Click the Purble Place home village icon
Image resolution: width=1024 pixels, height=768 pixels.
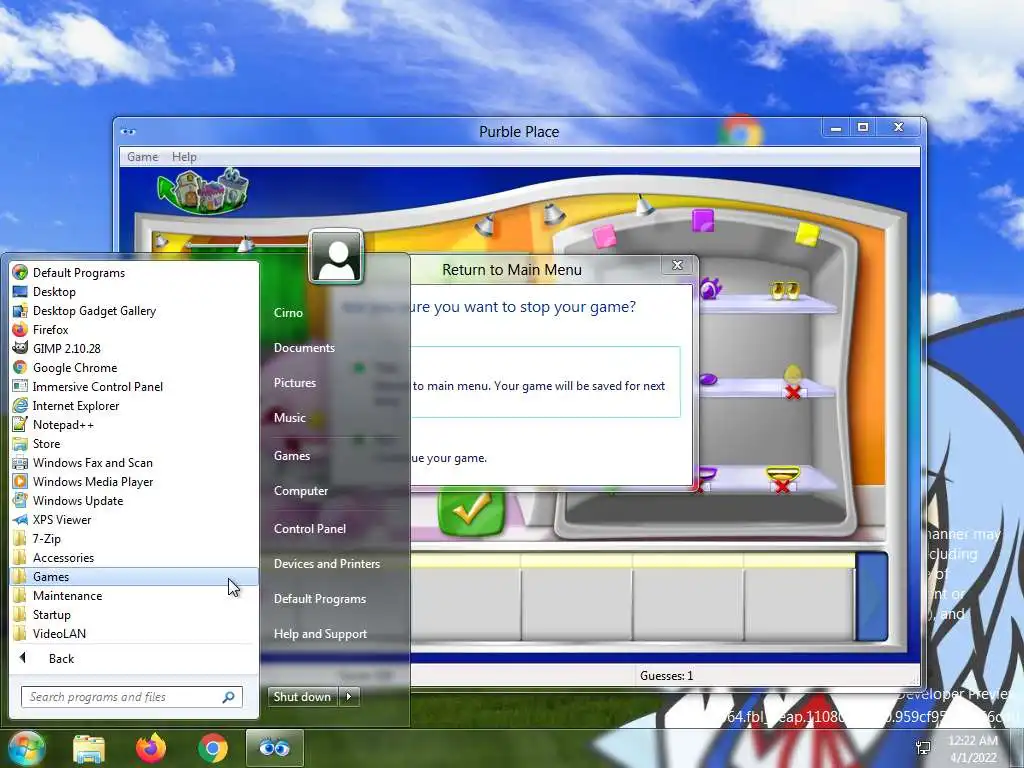[204, 191]
